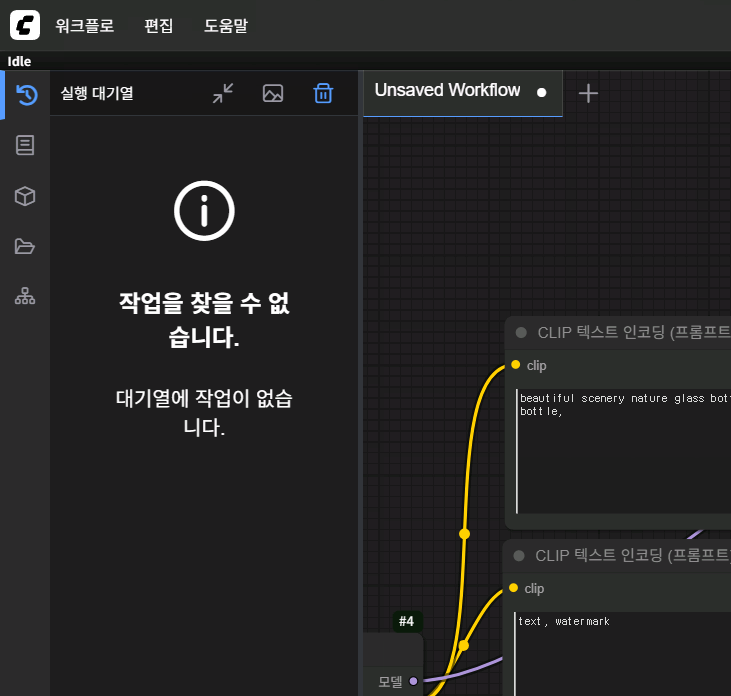Clear the queue with the trash icon

tap(323, 93)
